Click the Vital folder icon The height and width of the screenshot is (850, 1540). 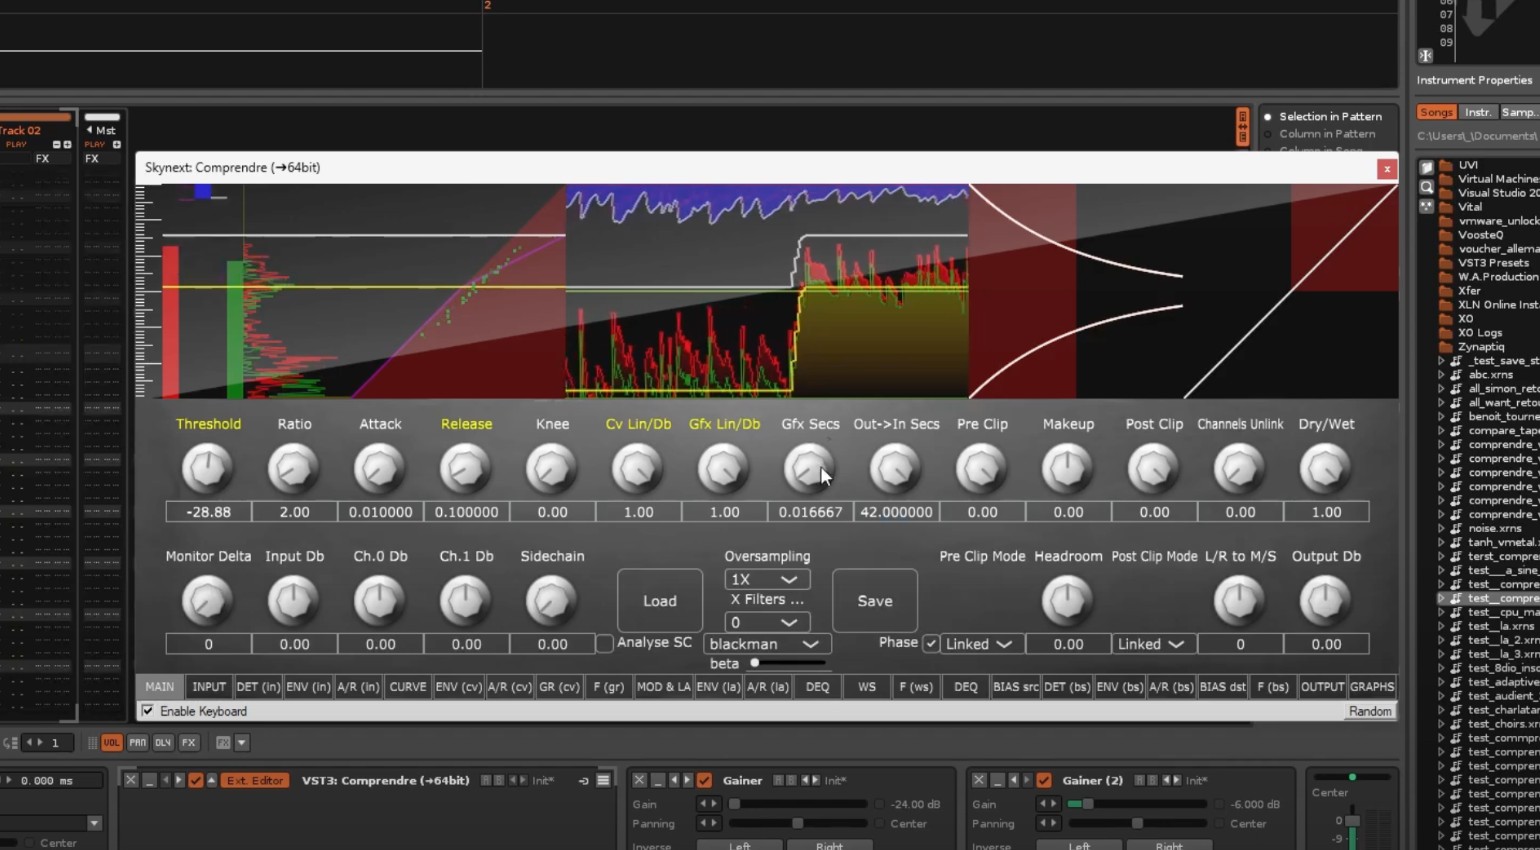pyautogui.click(x=1446, y=207)
